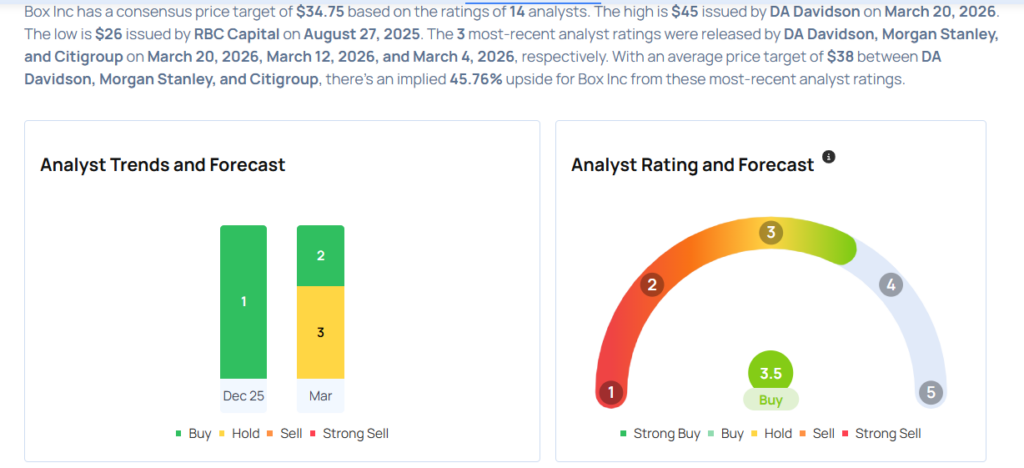Click the Mar green Buy bar segment
The image size is (1024, 468).
click(x=321, y=256)
